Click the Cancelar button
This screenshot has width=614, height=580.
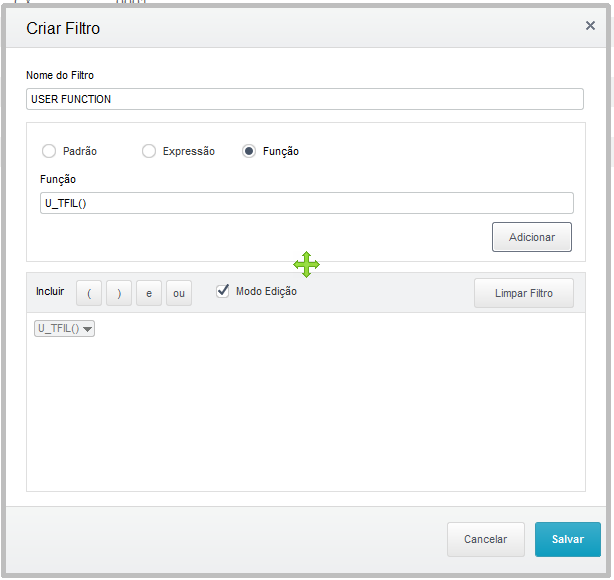(486, 539)
